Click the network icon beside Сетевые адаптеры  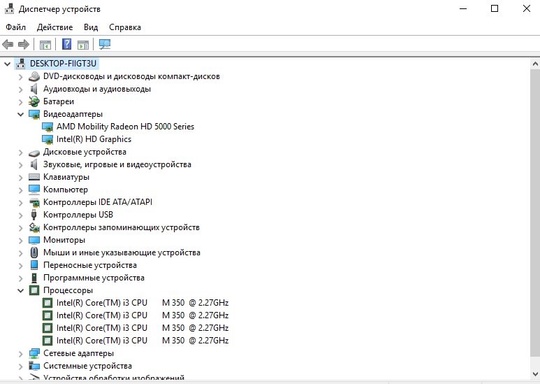(34, 353)
